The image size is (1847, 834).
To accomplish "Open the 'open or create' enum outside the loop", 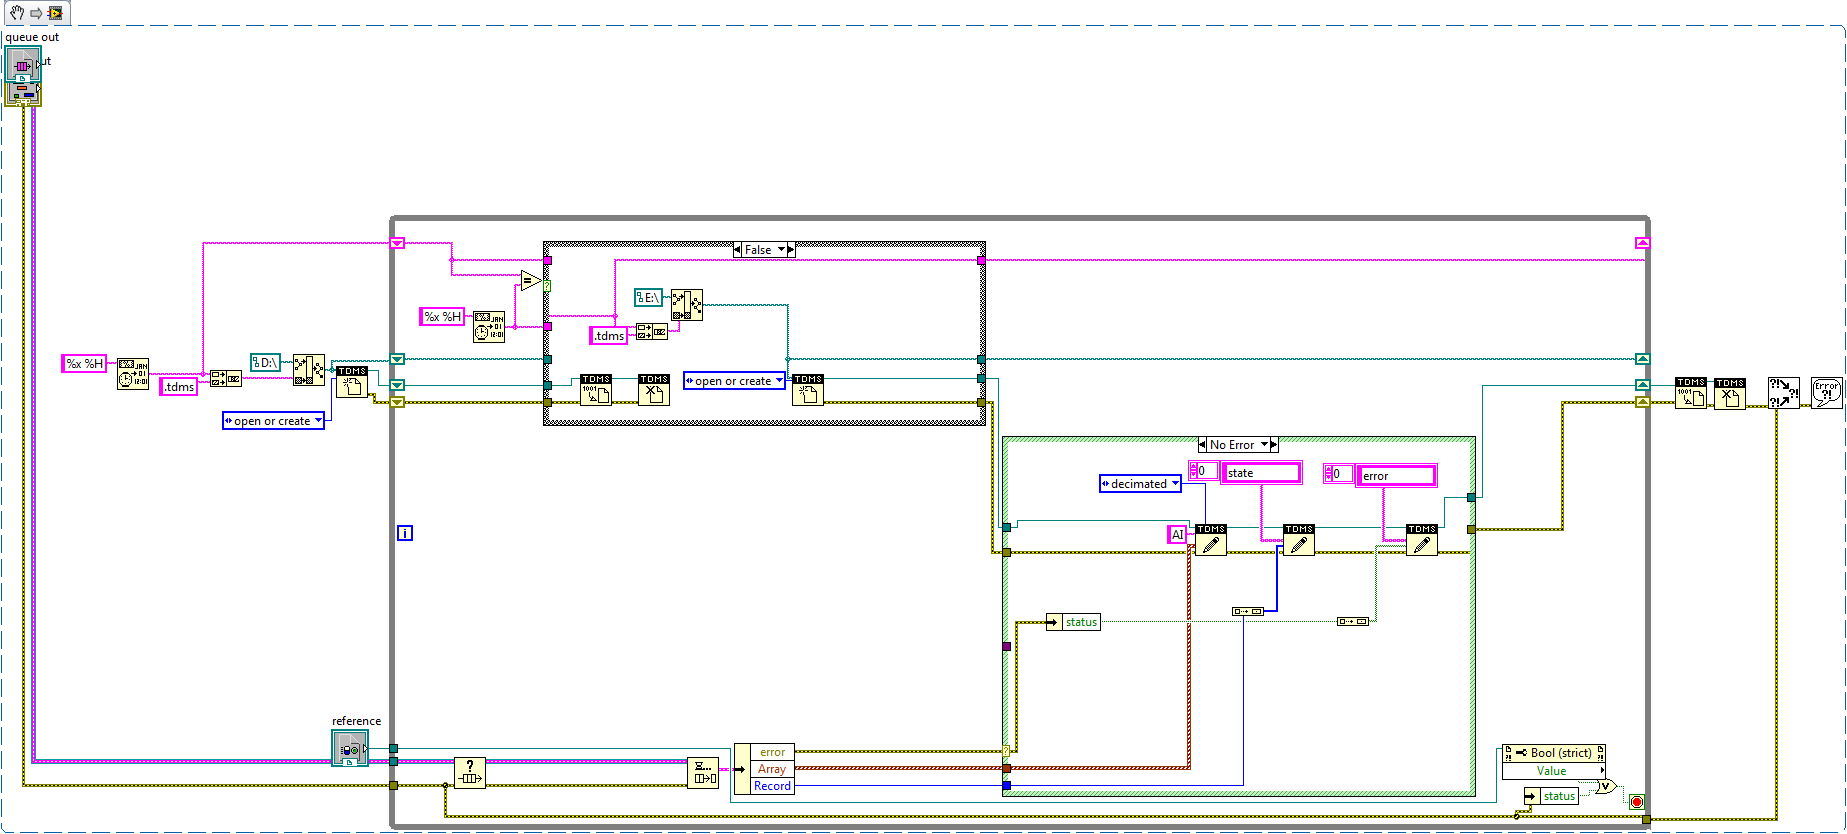I will (x=273, y=421).
